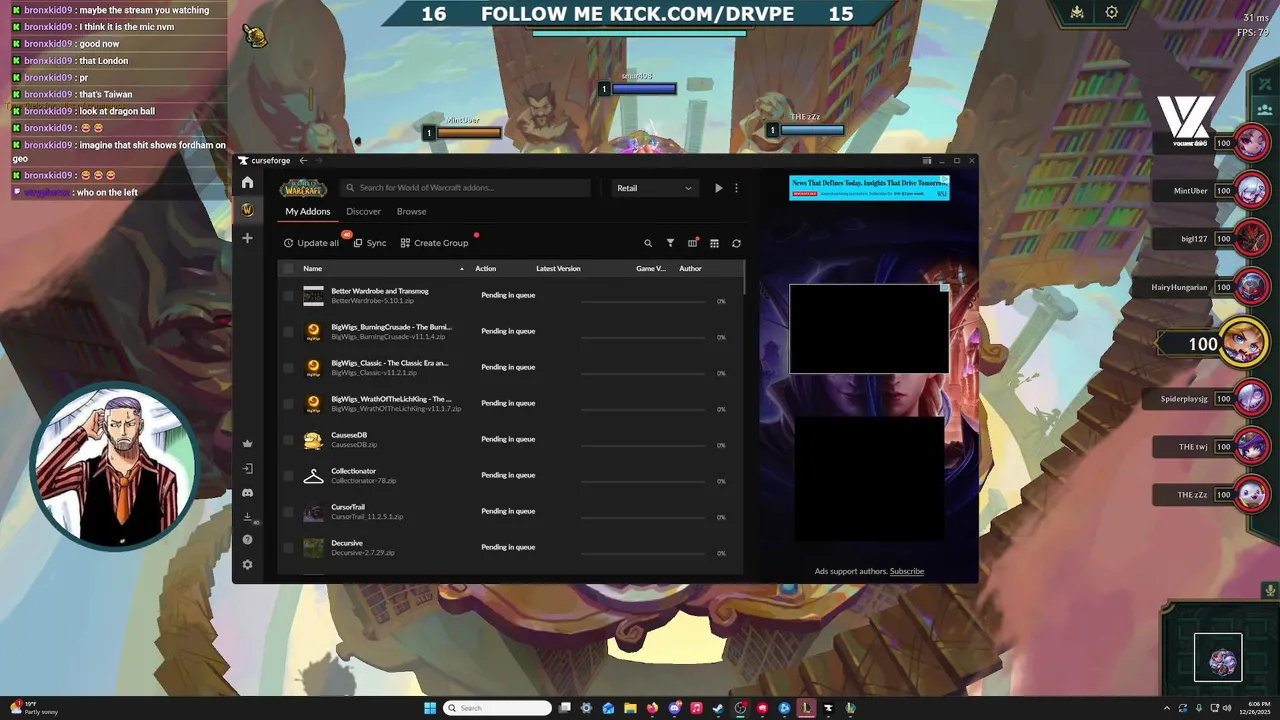
Task: Expand the Retail game version dropdown
Action: click(x=654, y=188)
